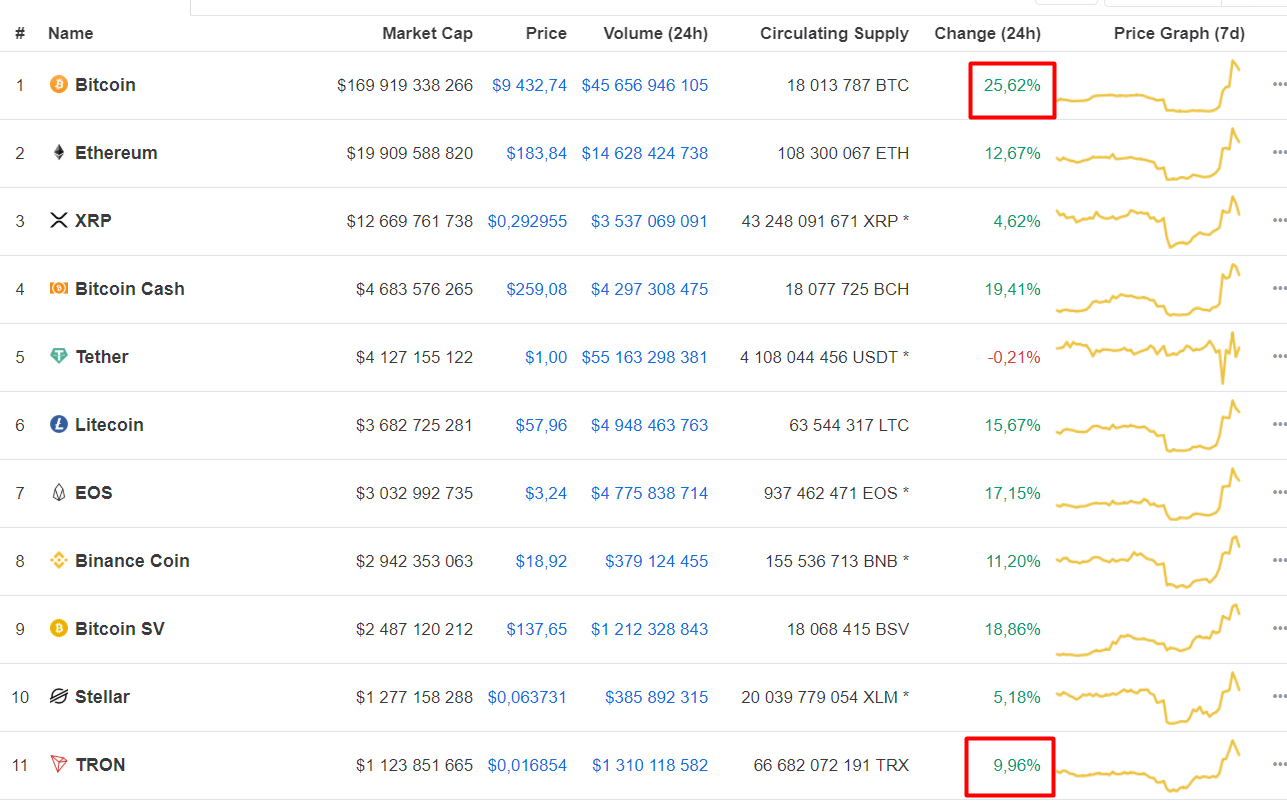View XRP 7d price graph thumbnail
Screen dimensions: 1287x804
1149,222
